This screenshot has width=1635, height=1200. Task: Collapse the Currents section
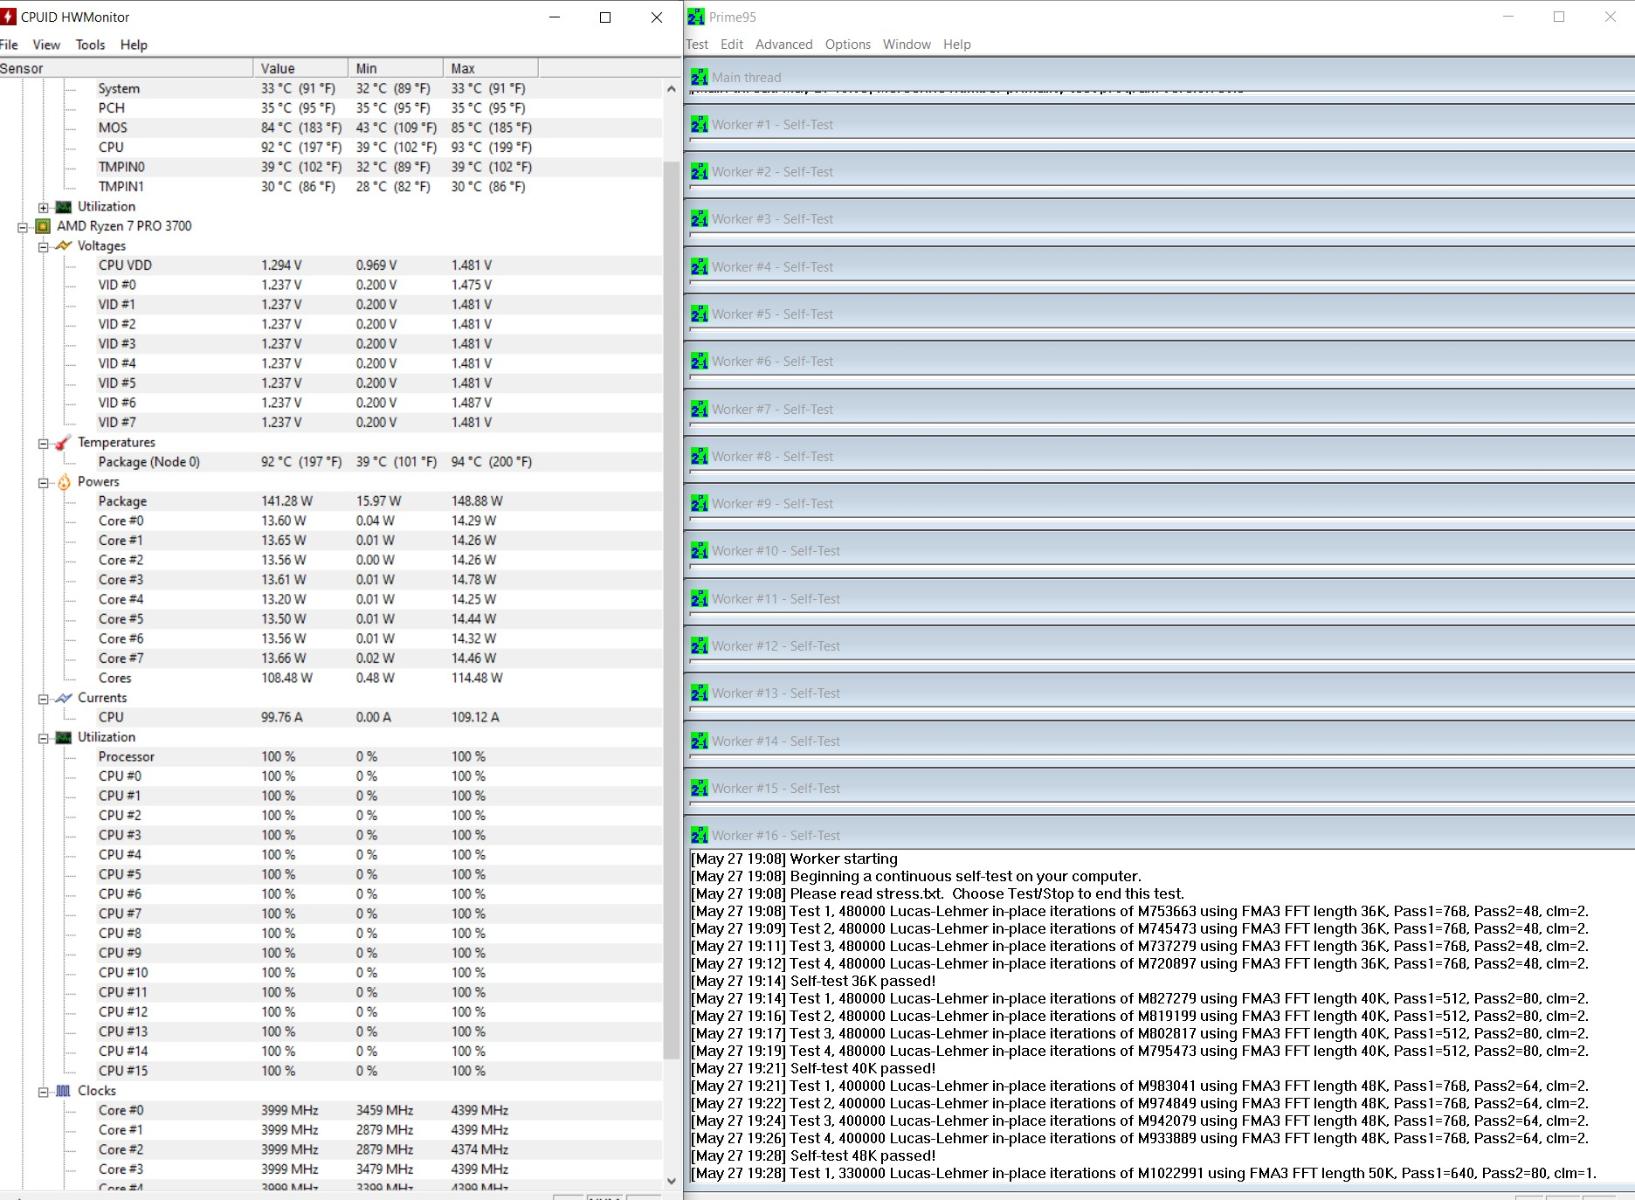point(43,699)
